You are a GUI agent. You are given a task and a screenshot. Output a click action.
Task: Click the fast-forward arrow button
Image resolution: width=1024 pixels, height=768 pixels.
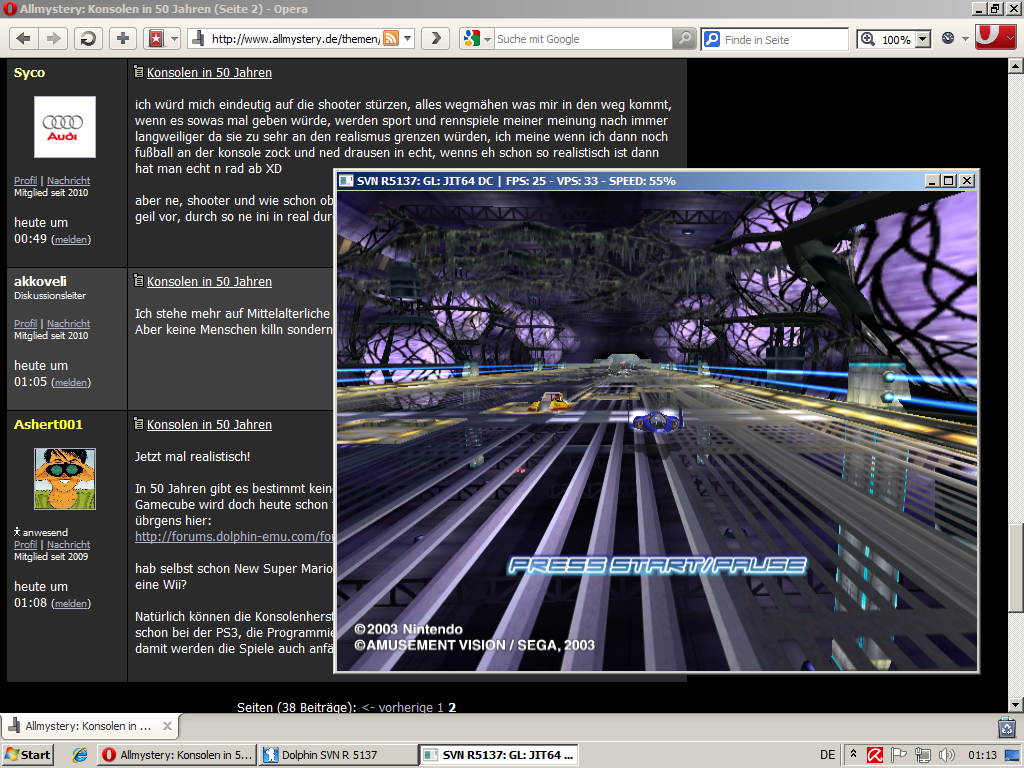pos(436,39)
